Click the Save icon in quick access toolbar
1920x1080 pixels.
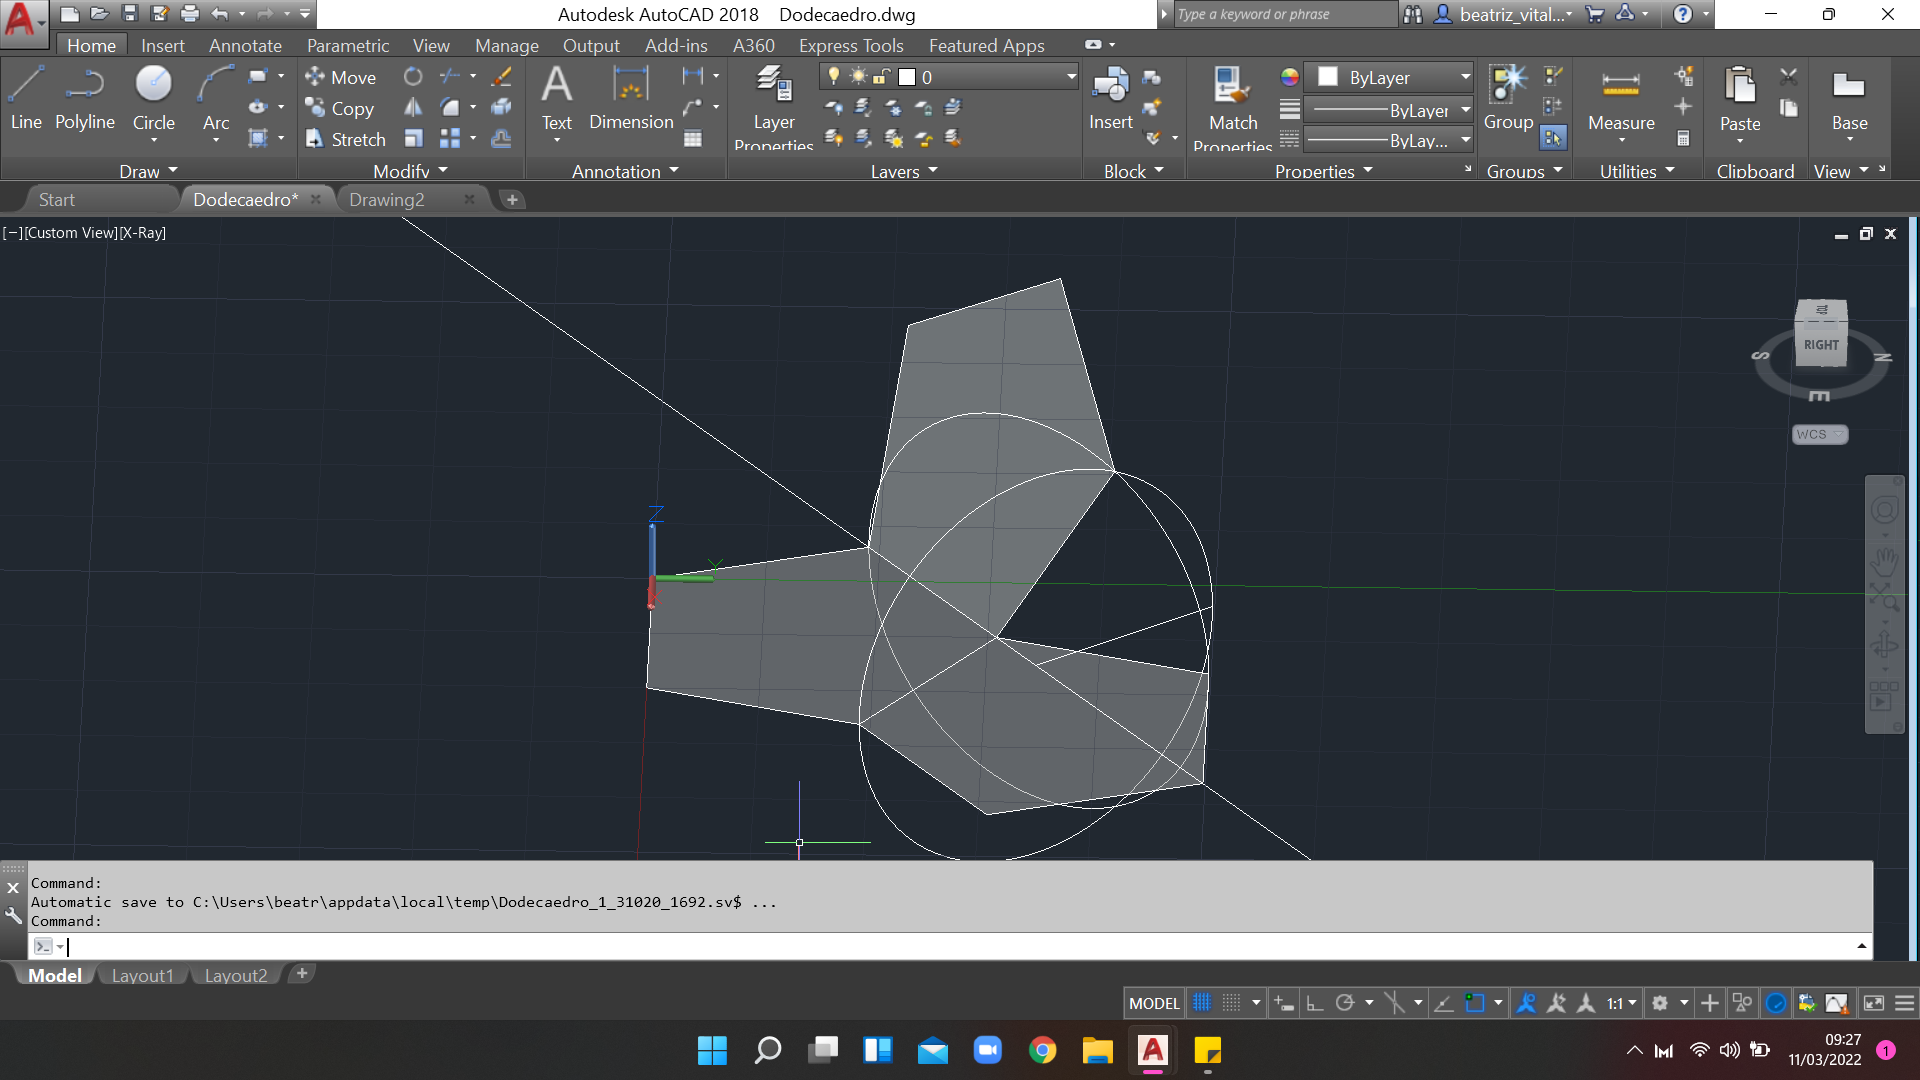tap(129, 14)
